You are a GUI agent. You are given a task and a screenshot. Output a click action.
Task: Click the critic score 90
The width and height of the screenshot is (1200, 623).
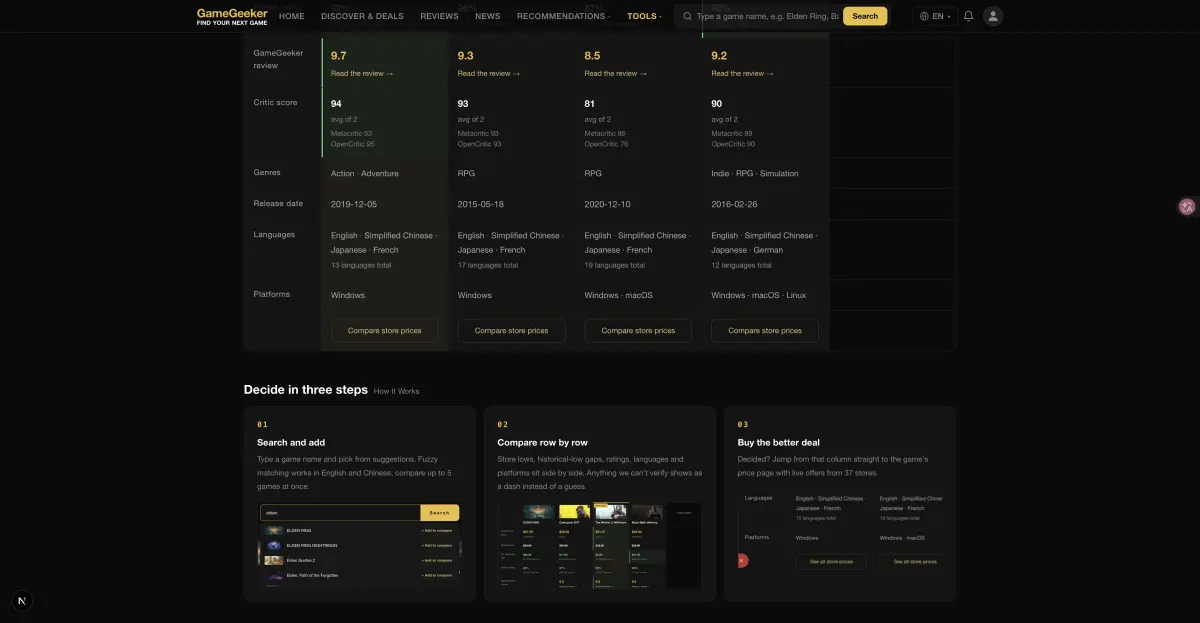coord(717,104)
